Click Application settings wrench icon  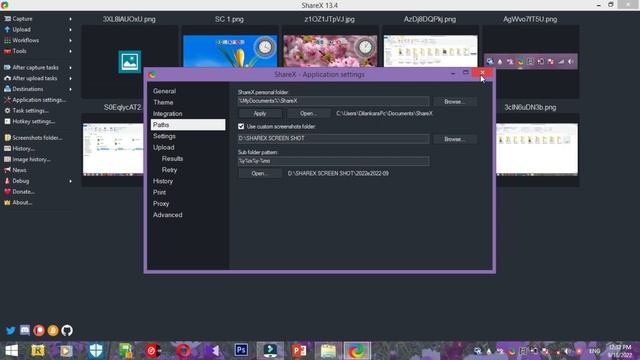(7, 100)
